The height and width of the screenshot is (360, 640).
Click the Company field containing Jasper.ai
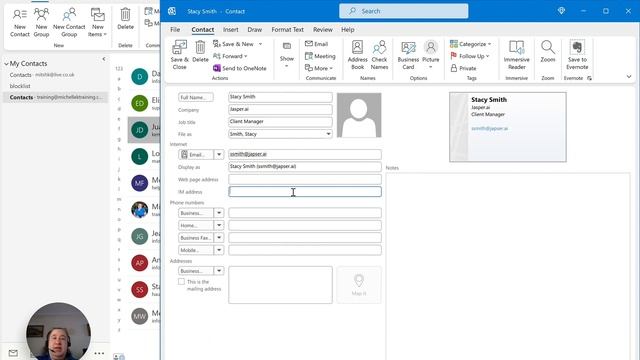click(x=280, y=109)
